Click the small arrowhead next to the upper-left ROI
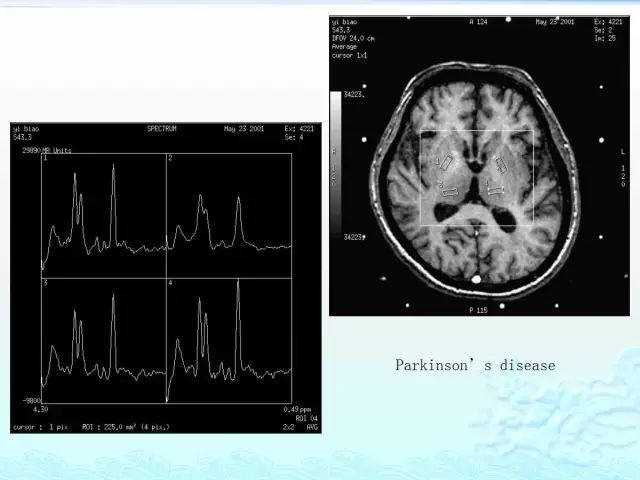Viewport: 640px width, 480px height. pyautogui.click(x=438, y=161)
